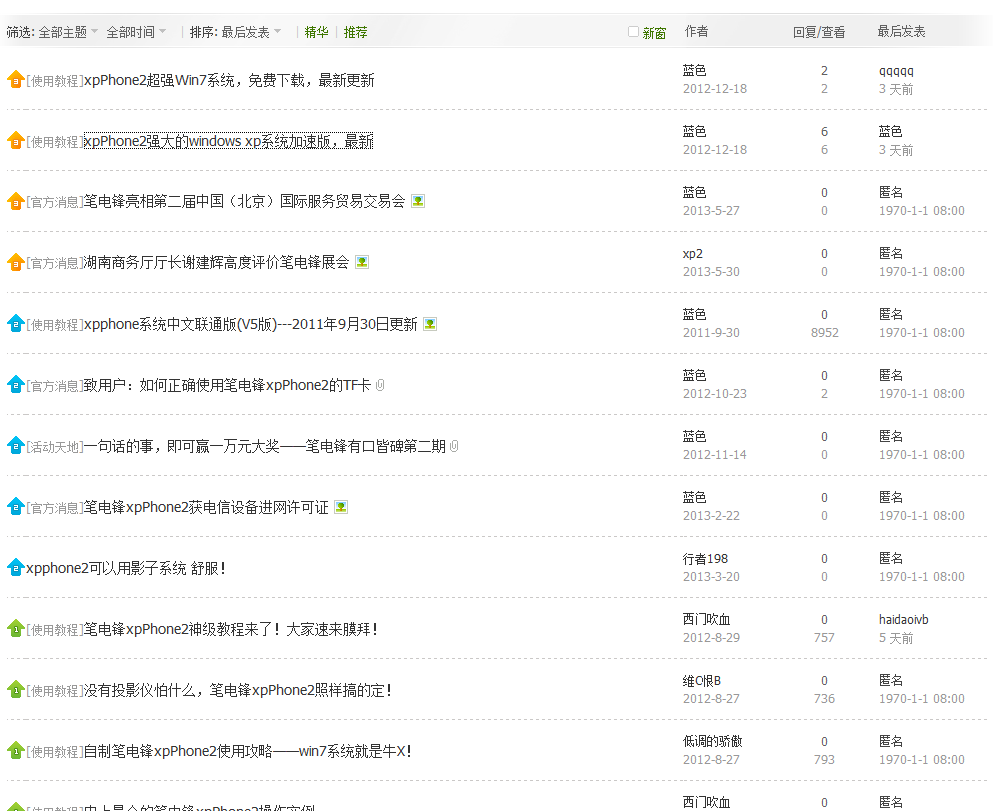Open the 全部时间 time filter dropdown
993x811 pixels.
click(136, 32)
